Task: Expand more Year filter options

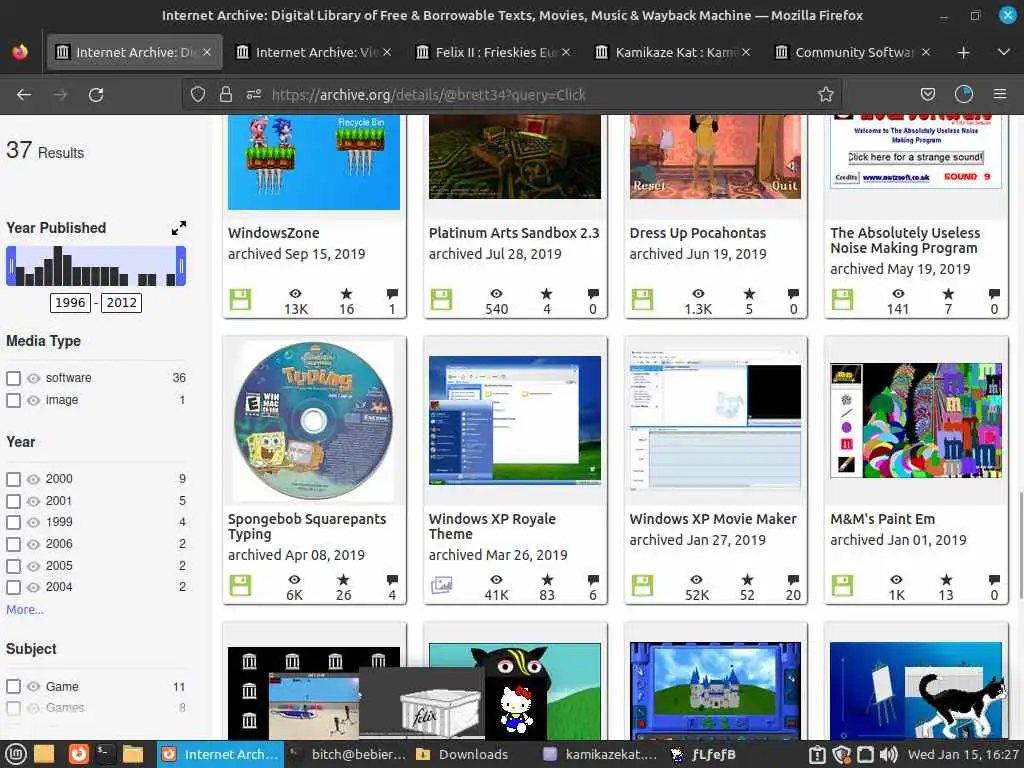Action: 25,609
